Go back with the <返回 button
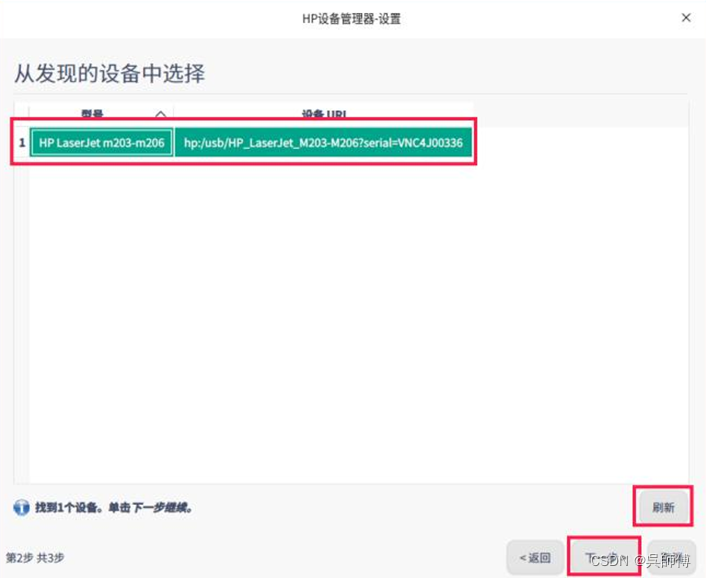This screenshot has width=706, height=578. coord(535,558)
